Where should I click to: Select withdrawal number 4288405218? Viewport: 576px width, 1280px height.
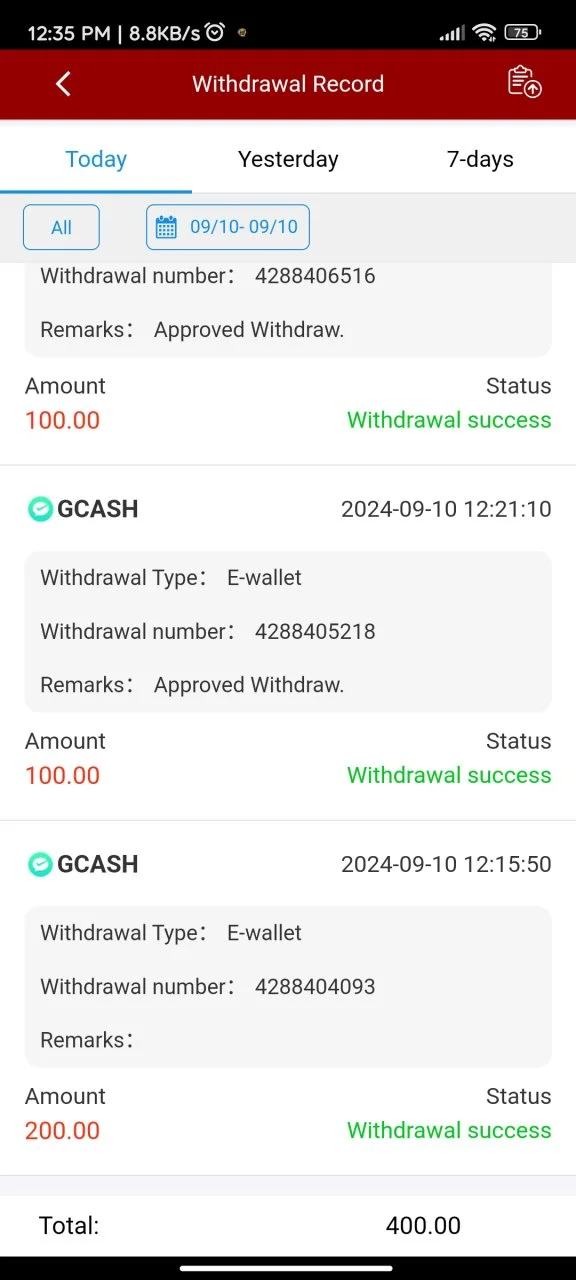pos(315,631)
